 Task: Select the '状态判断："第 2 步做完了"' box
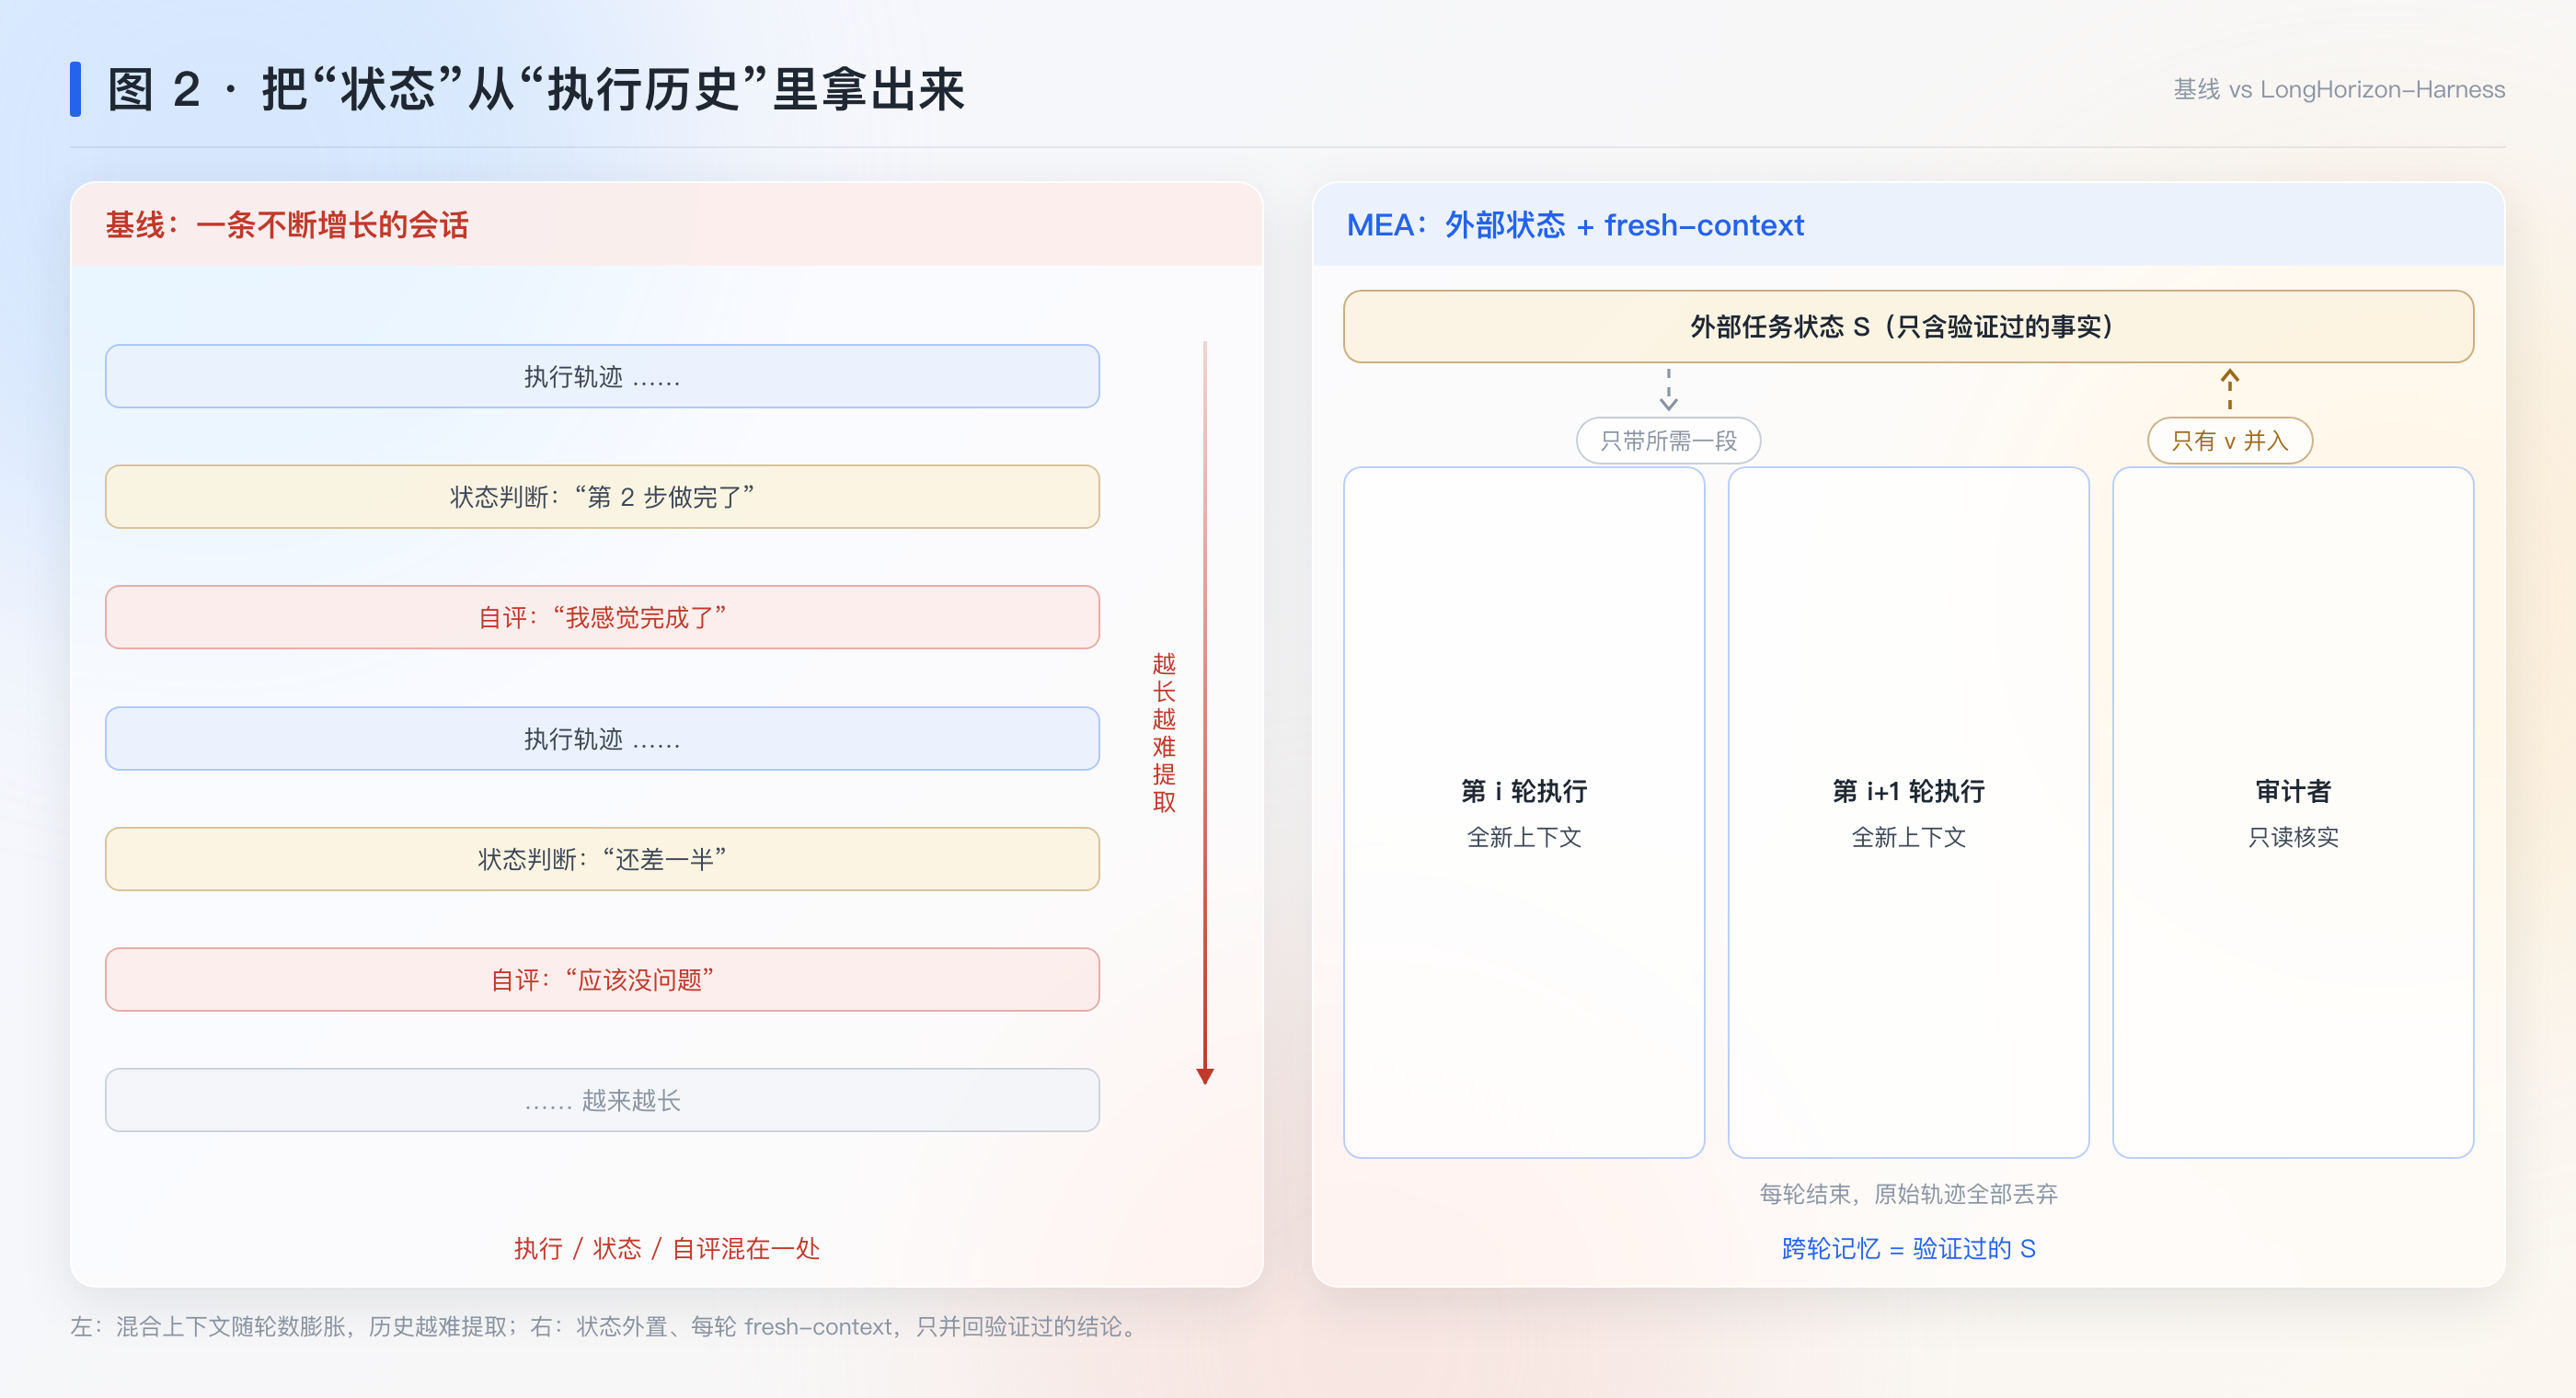coord(602,497)
